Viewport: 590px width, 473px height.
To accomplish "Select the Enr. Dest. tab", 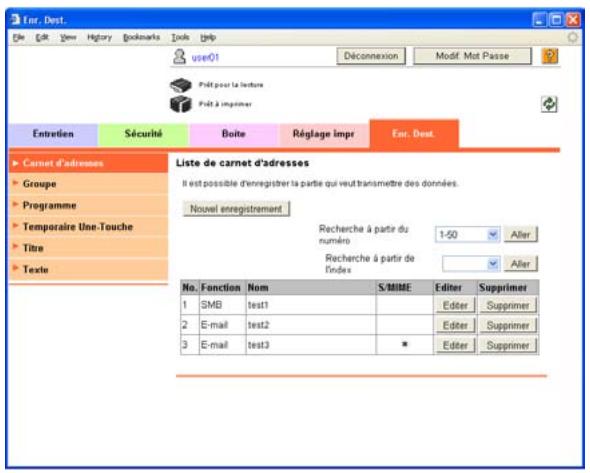I will pos(414,134).
